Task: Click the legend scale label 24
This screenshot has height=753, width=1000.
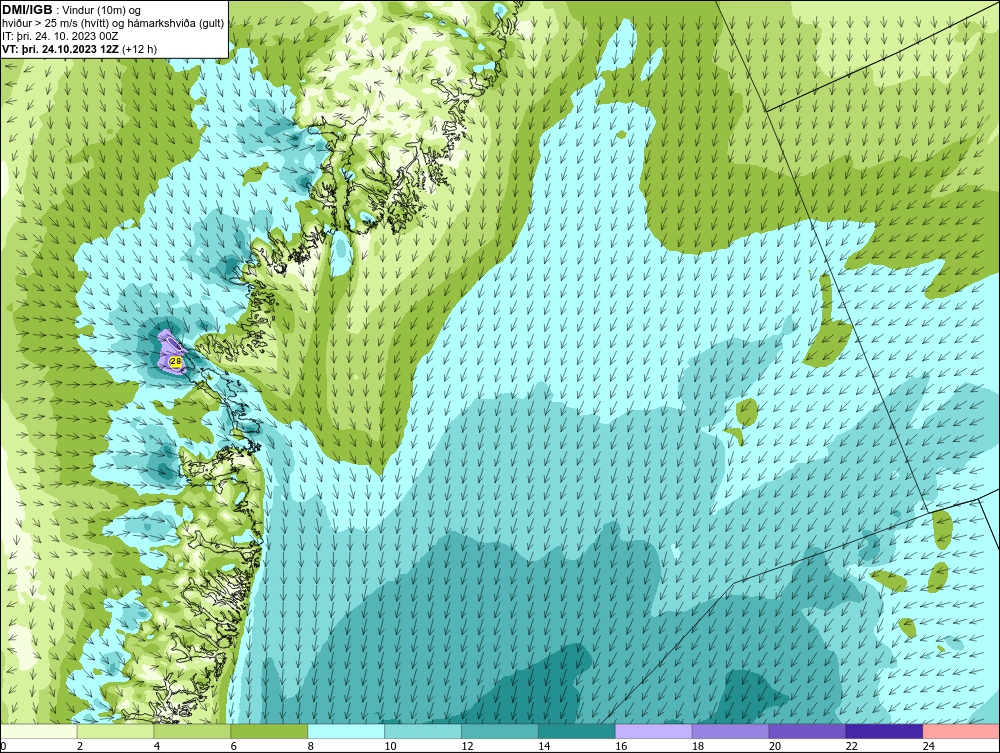Action: pyautogui.click(x=929, y=746)
